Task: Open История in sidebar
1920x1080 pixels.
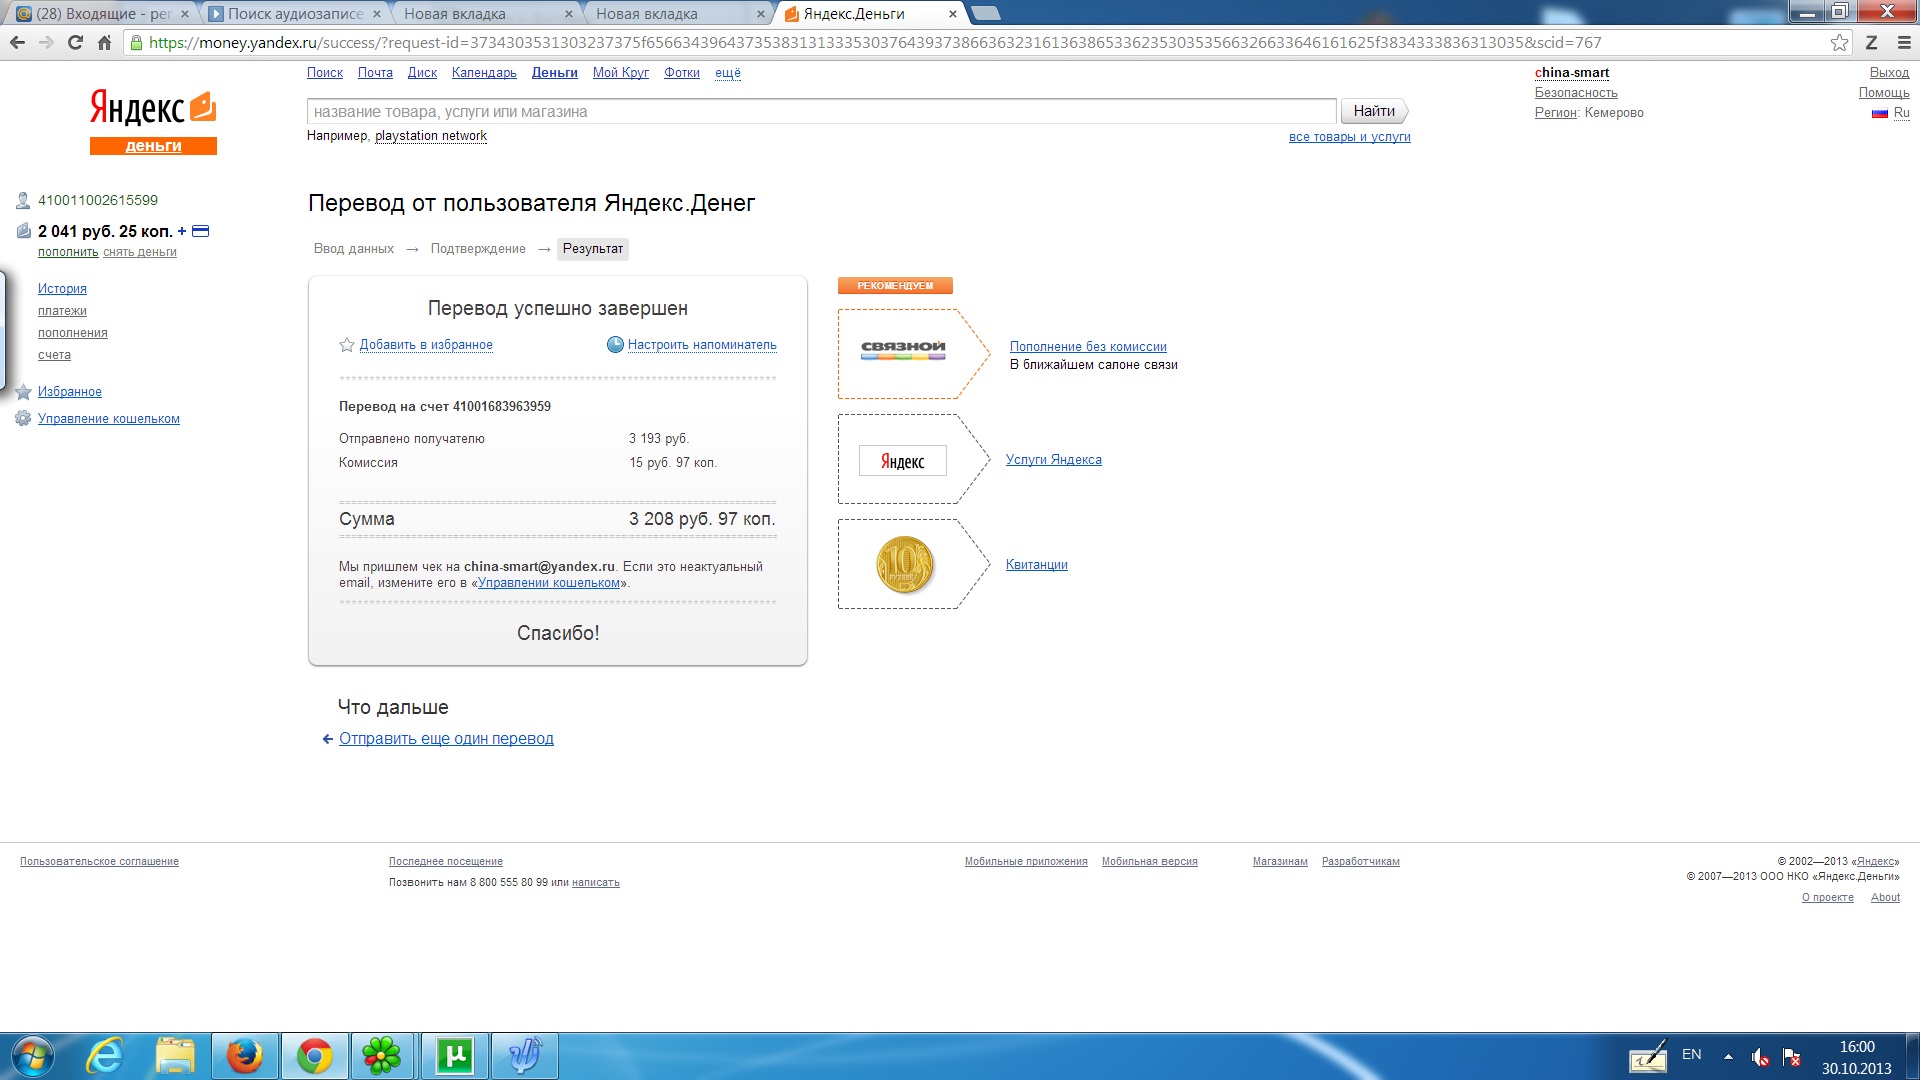Action: [62, 289]
